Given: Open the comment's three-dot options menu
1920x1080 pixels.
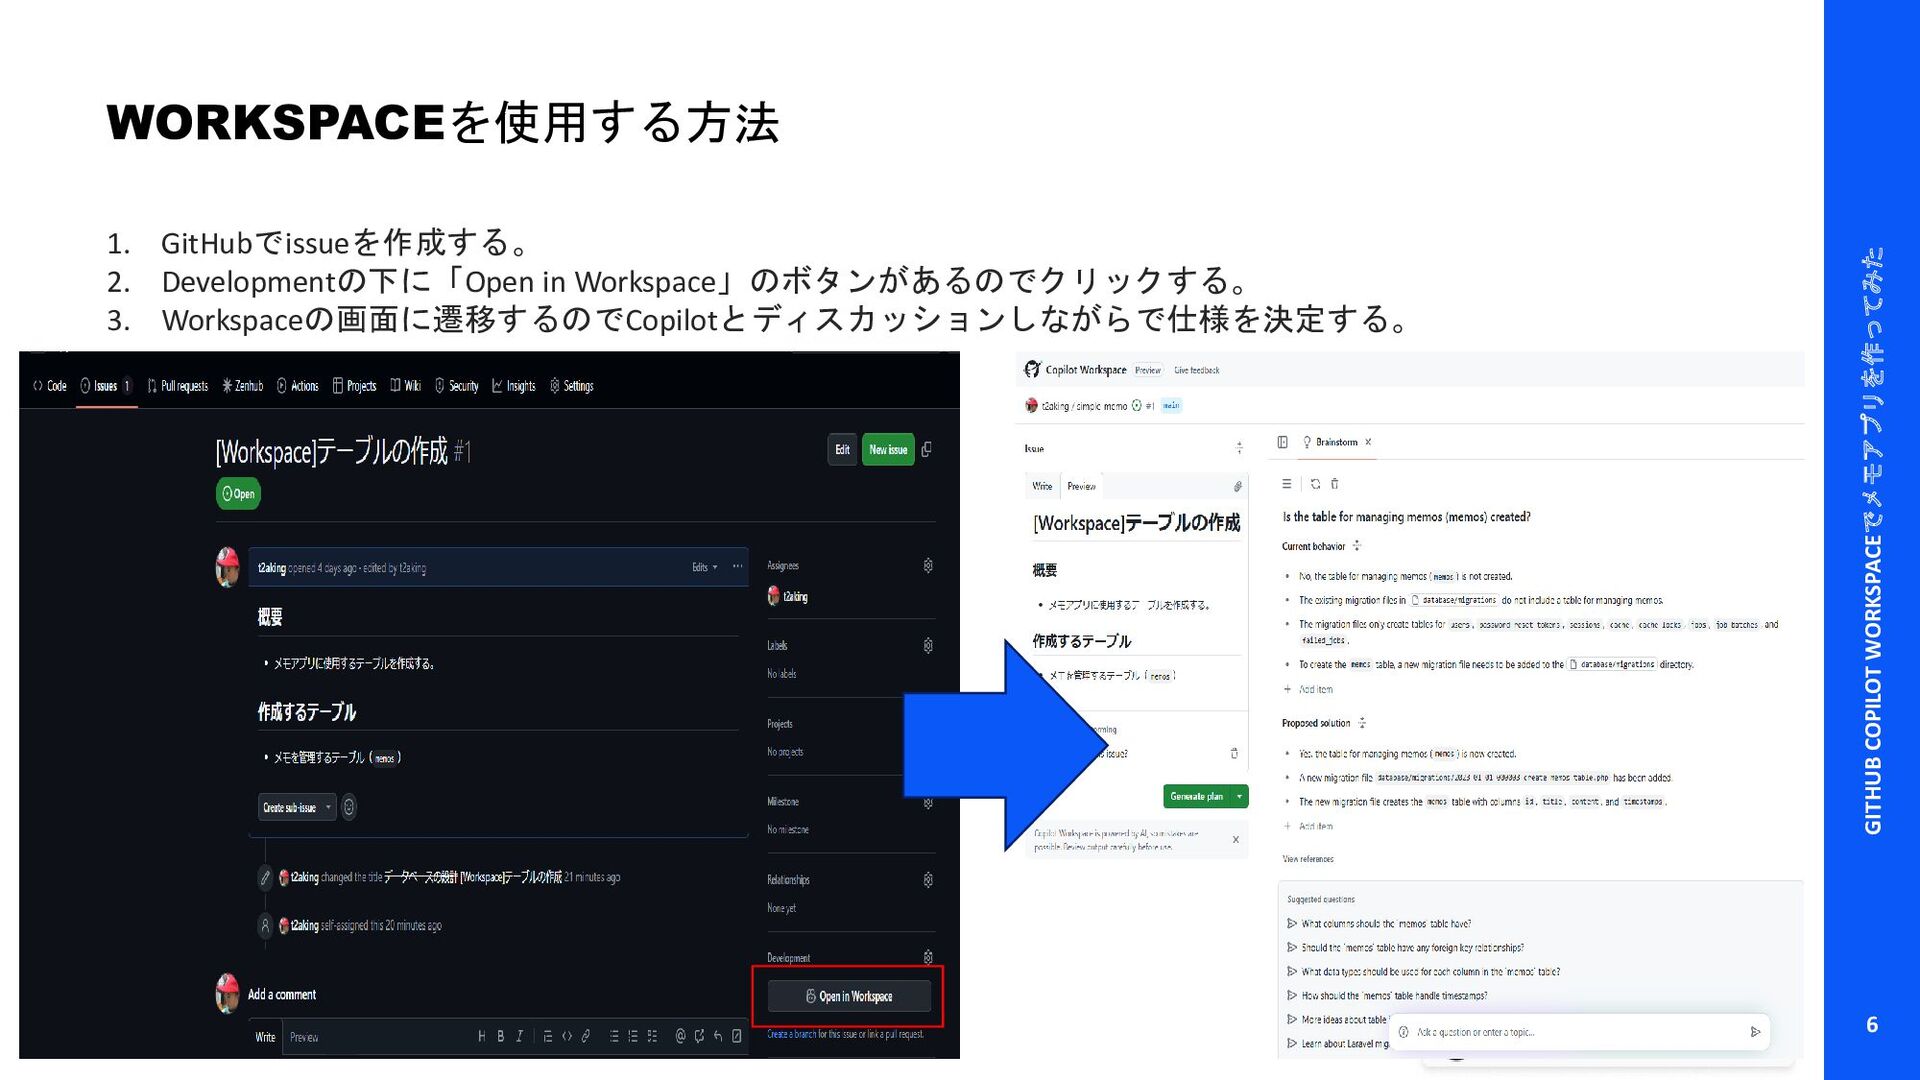Looking at the screenshot, I should (x=737, y=567).
